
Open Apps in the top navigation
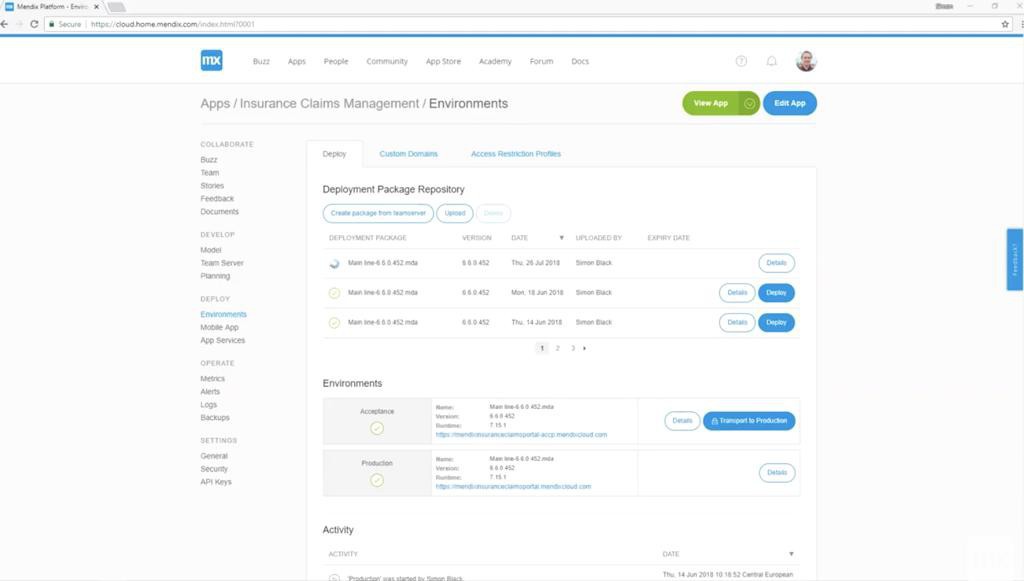click(296, 61)
